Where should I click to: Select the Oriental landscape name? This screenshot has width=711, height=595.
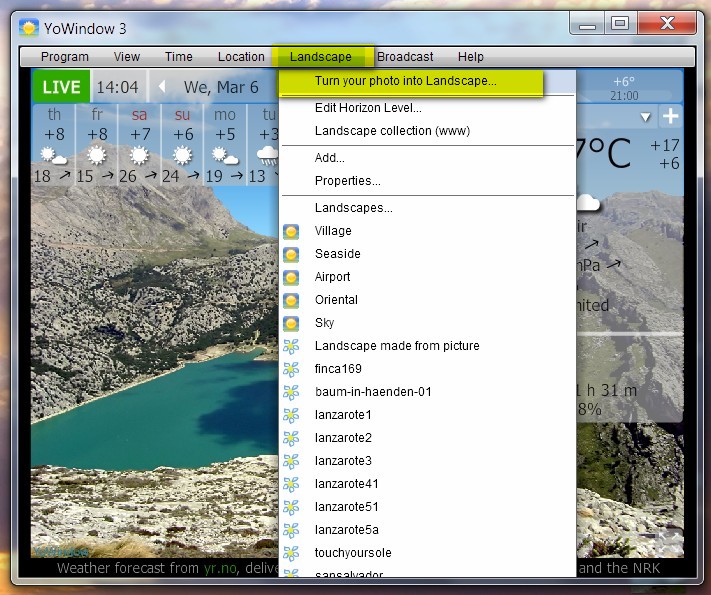(x=336, y=300)
